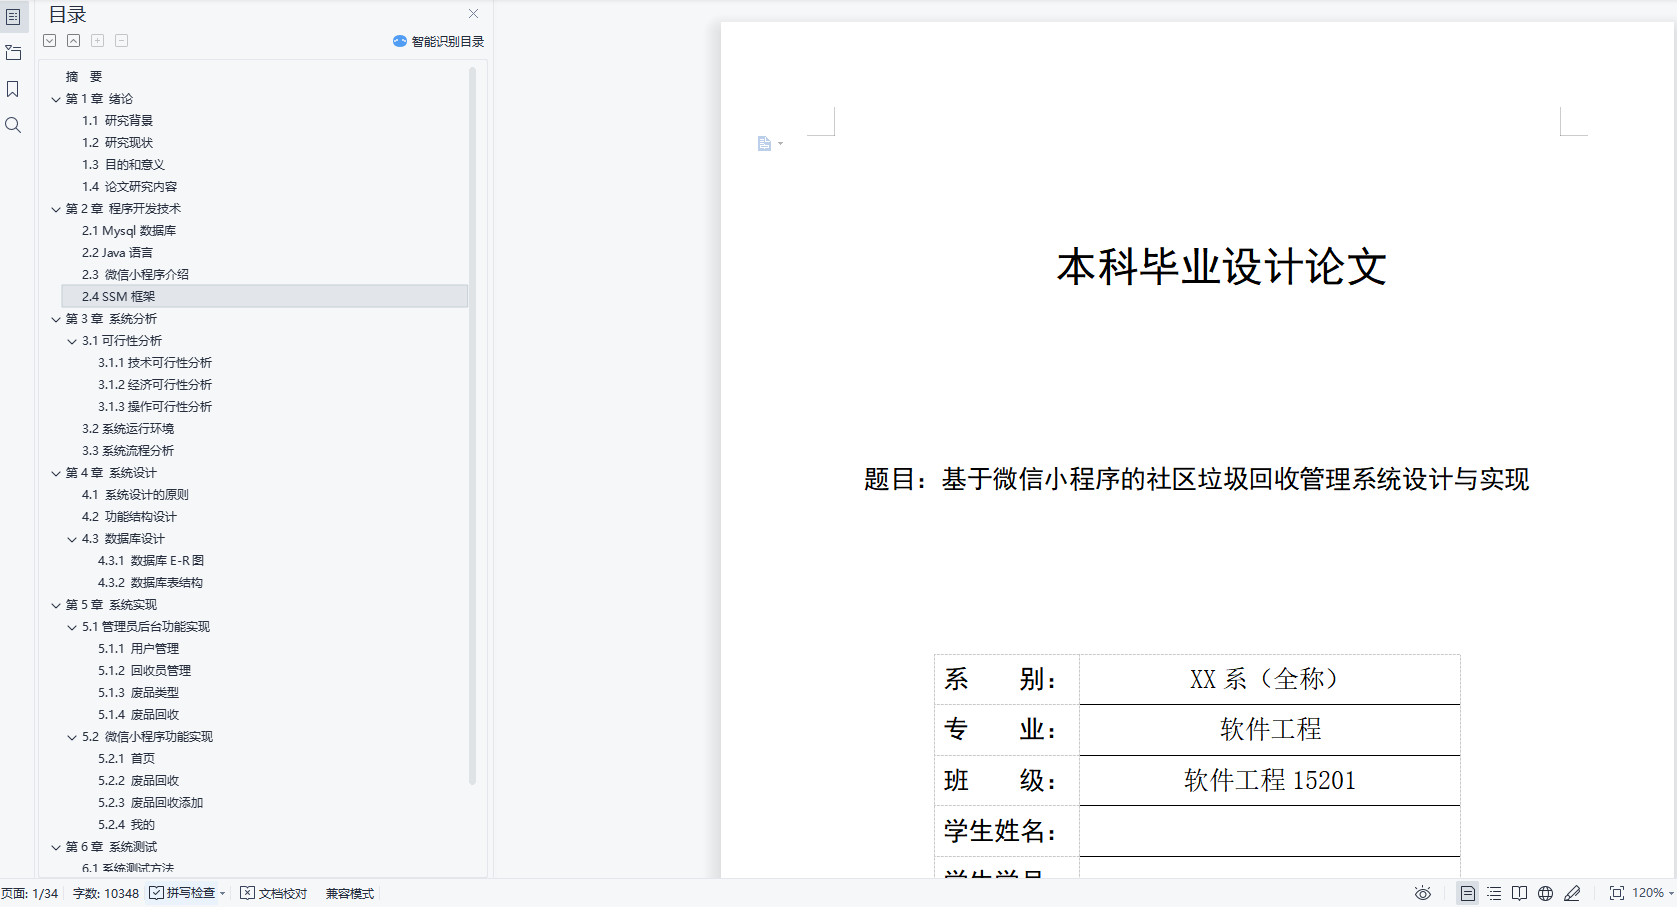Go to 5.1.2 回收员管理 heading

click(145, 671)
